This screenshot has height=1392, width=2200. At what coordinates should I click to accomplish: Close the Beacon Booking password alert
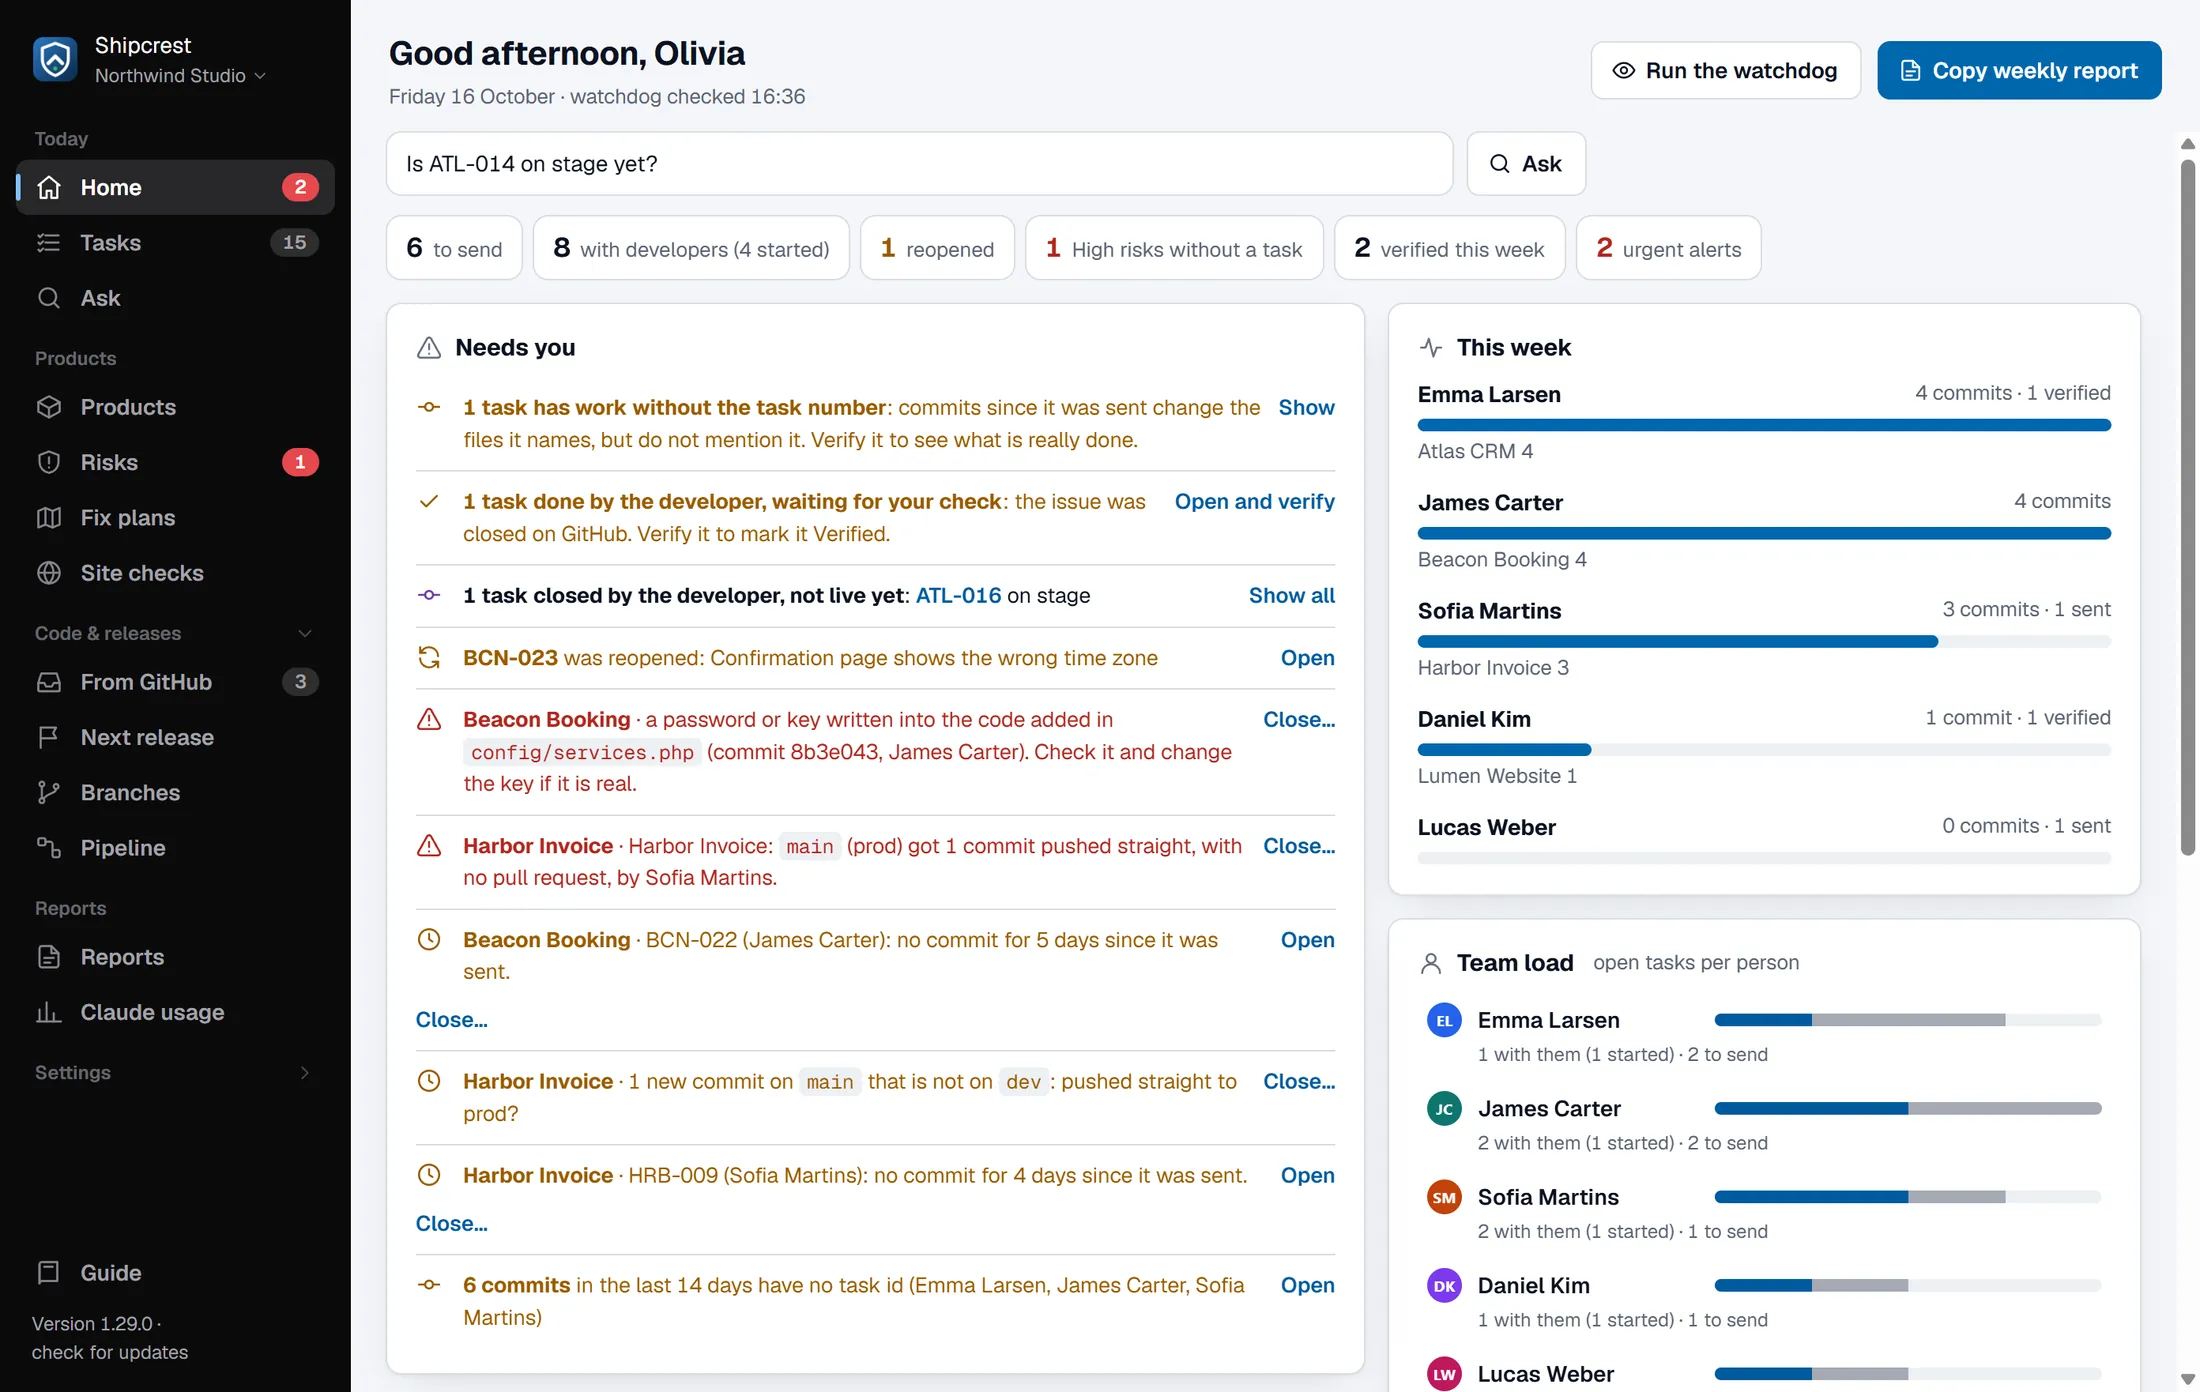[1299, 720]
